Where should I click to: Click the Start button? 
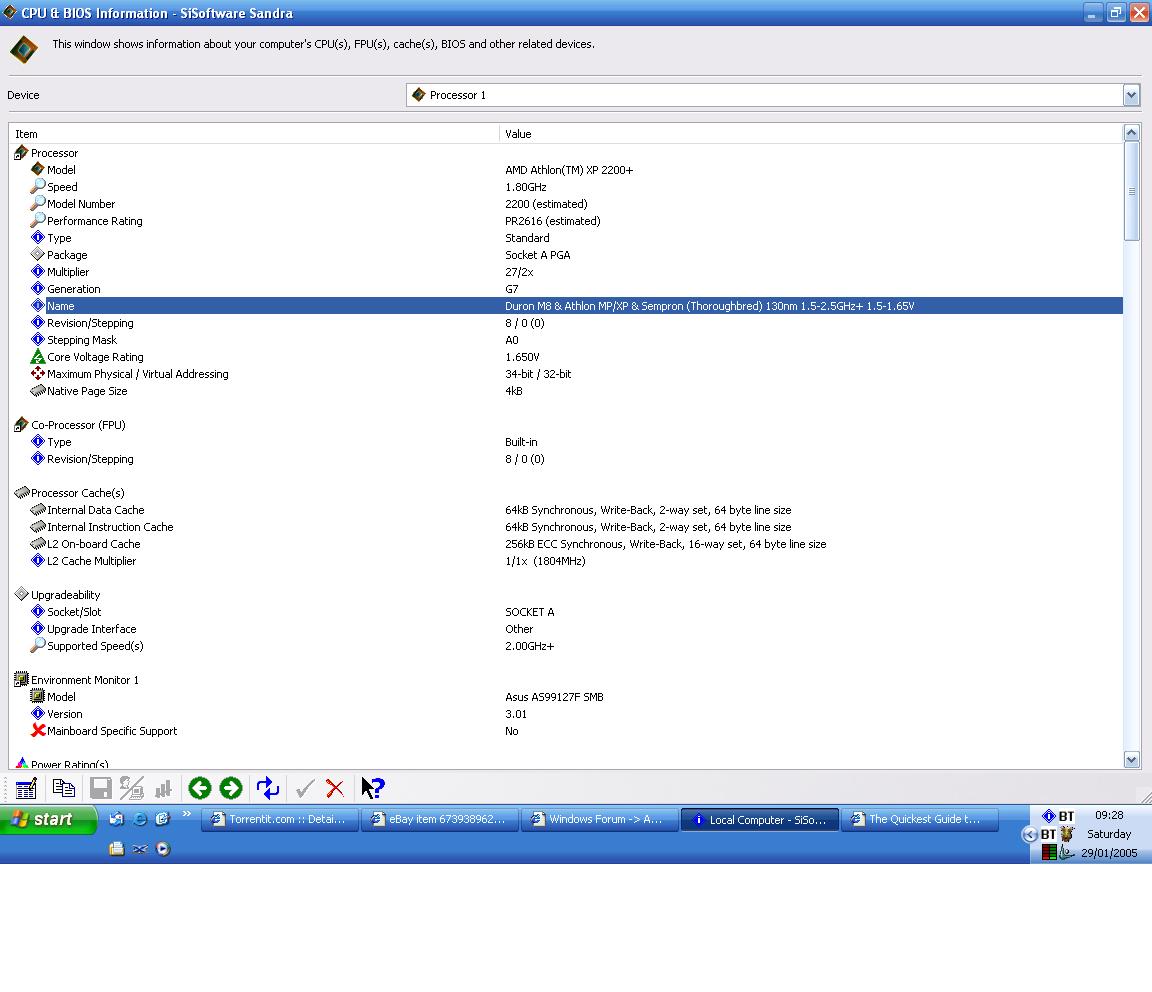pos(48,819)
